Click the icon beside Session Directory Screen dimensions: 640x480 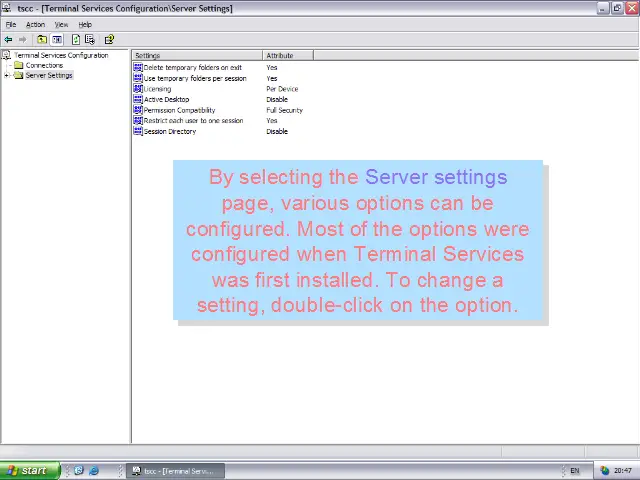(138, 131)
